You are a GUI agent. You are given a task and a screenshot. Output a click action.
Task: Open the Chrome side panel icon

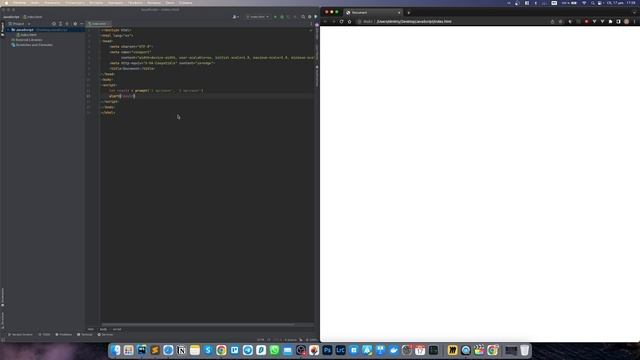tap(618, 21)
